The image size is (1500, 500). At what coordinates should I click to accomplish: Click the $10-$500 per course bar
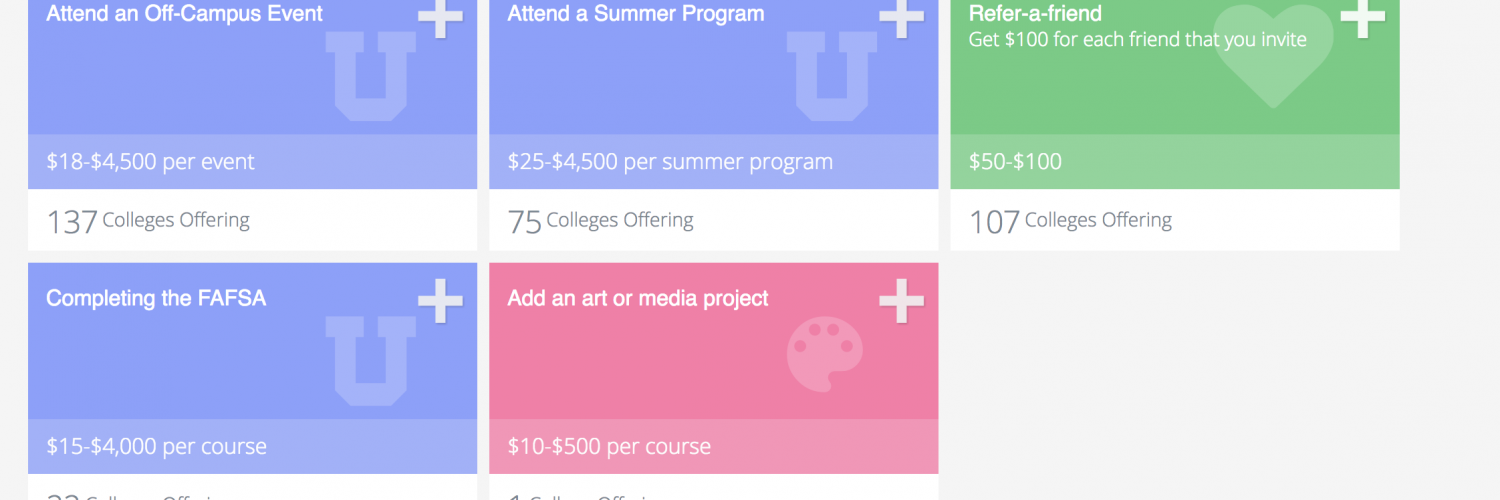tap(713, 446)
